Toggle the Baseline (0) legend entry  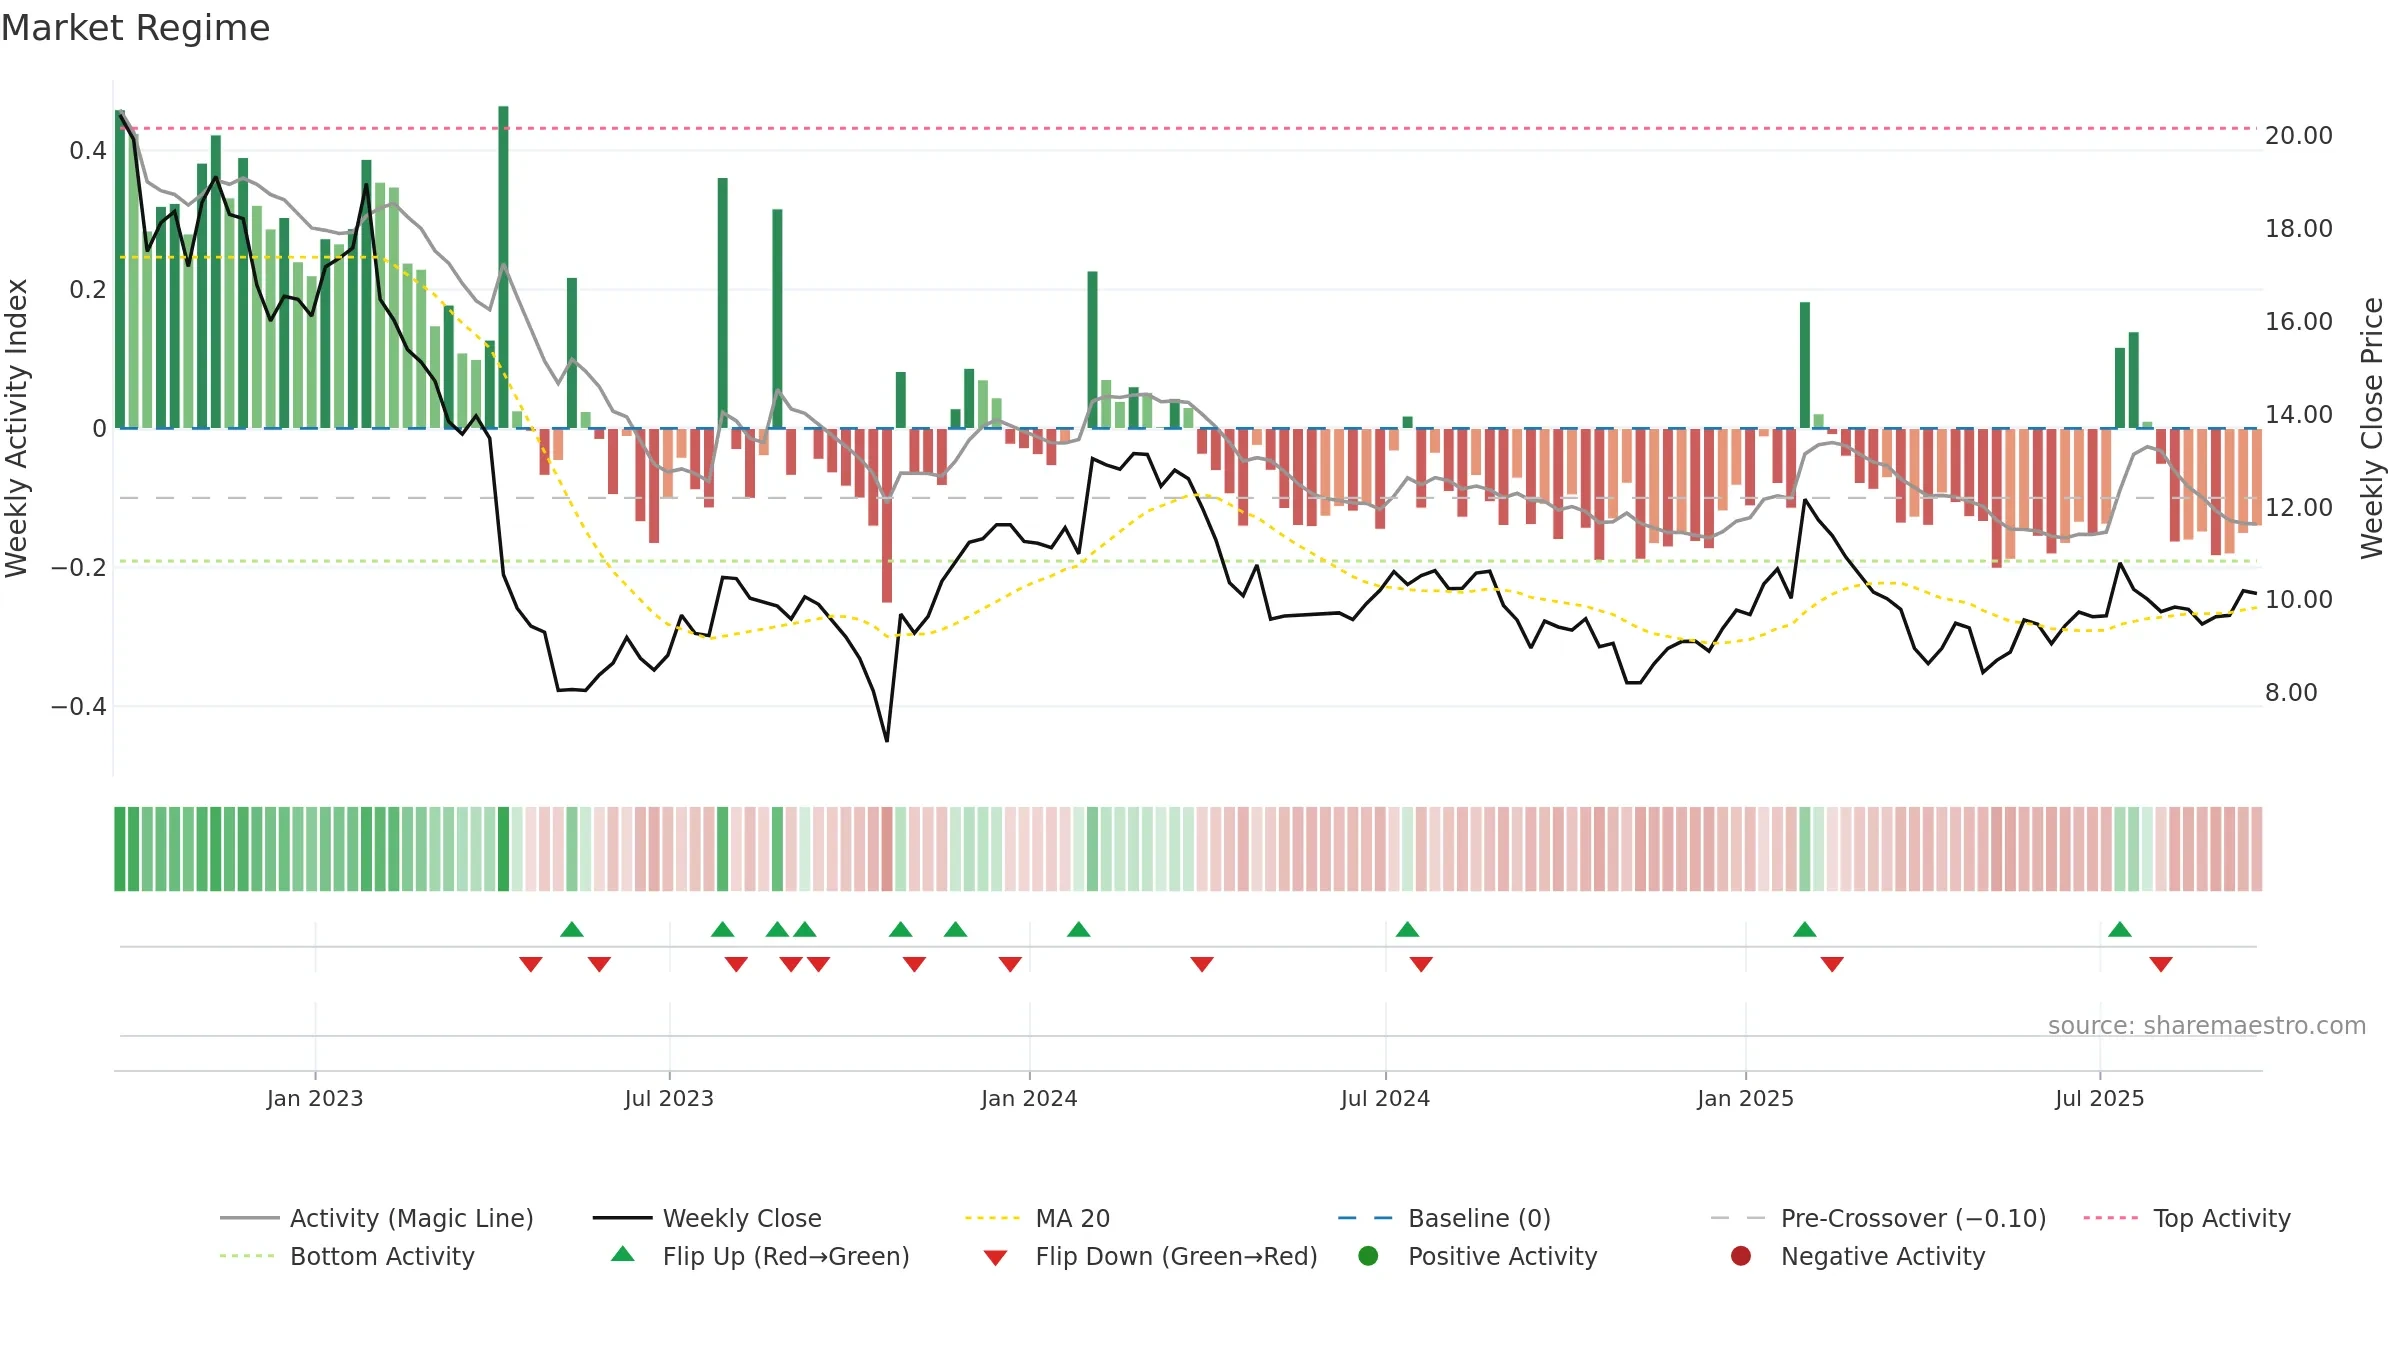(x=1444, y=1218)
